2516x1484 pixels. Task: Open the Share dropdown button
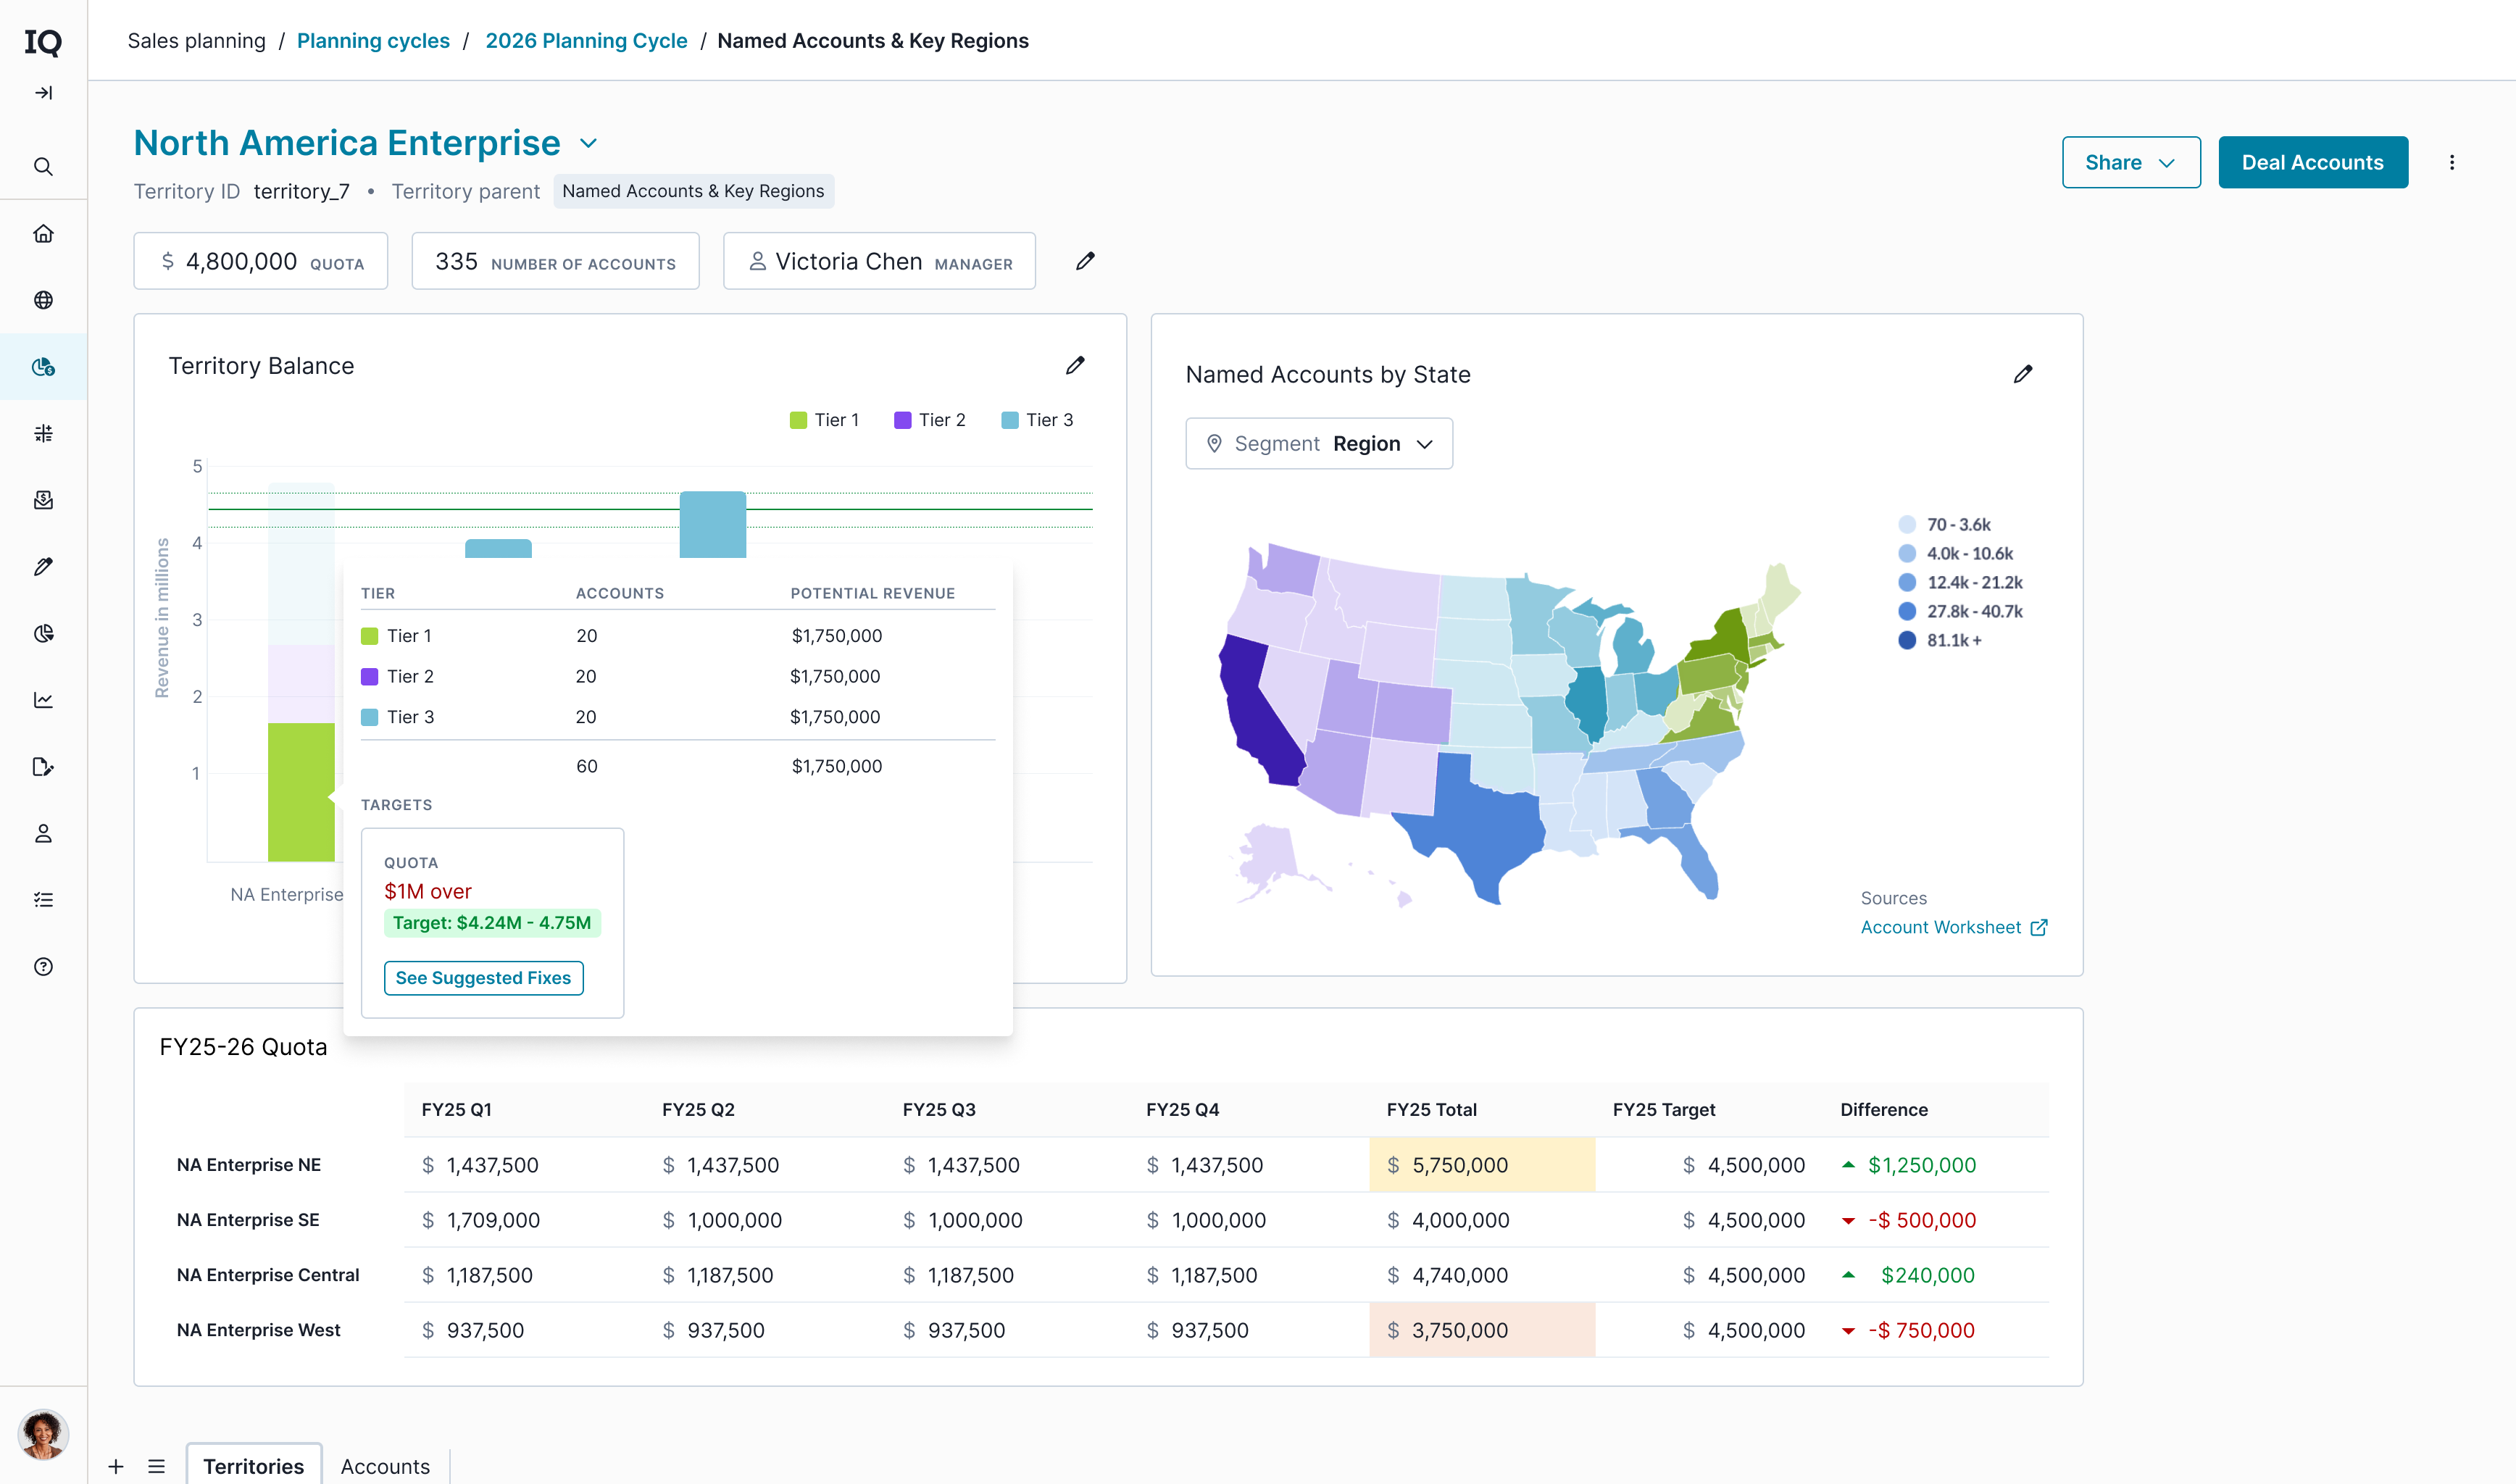point(2131,162)
